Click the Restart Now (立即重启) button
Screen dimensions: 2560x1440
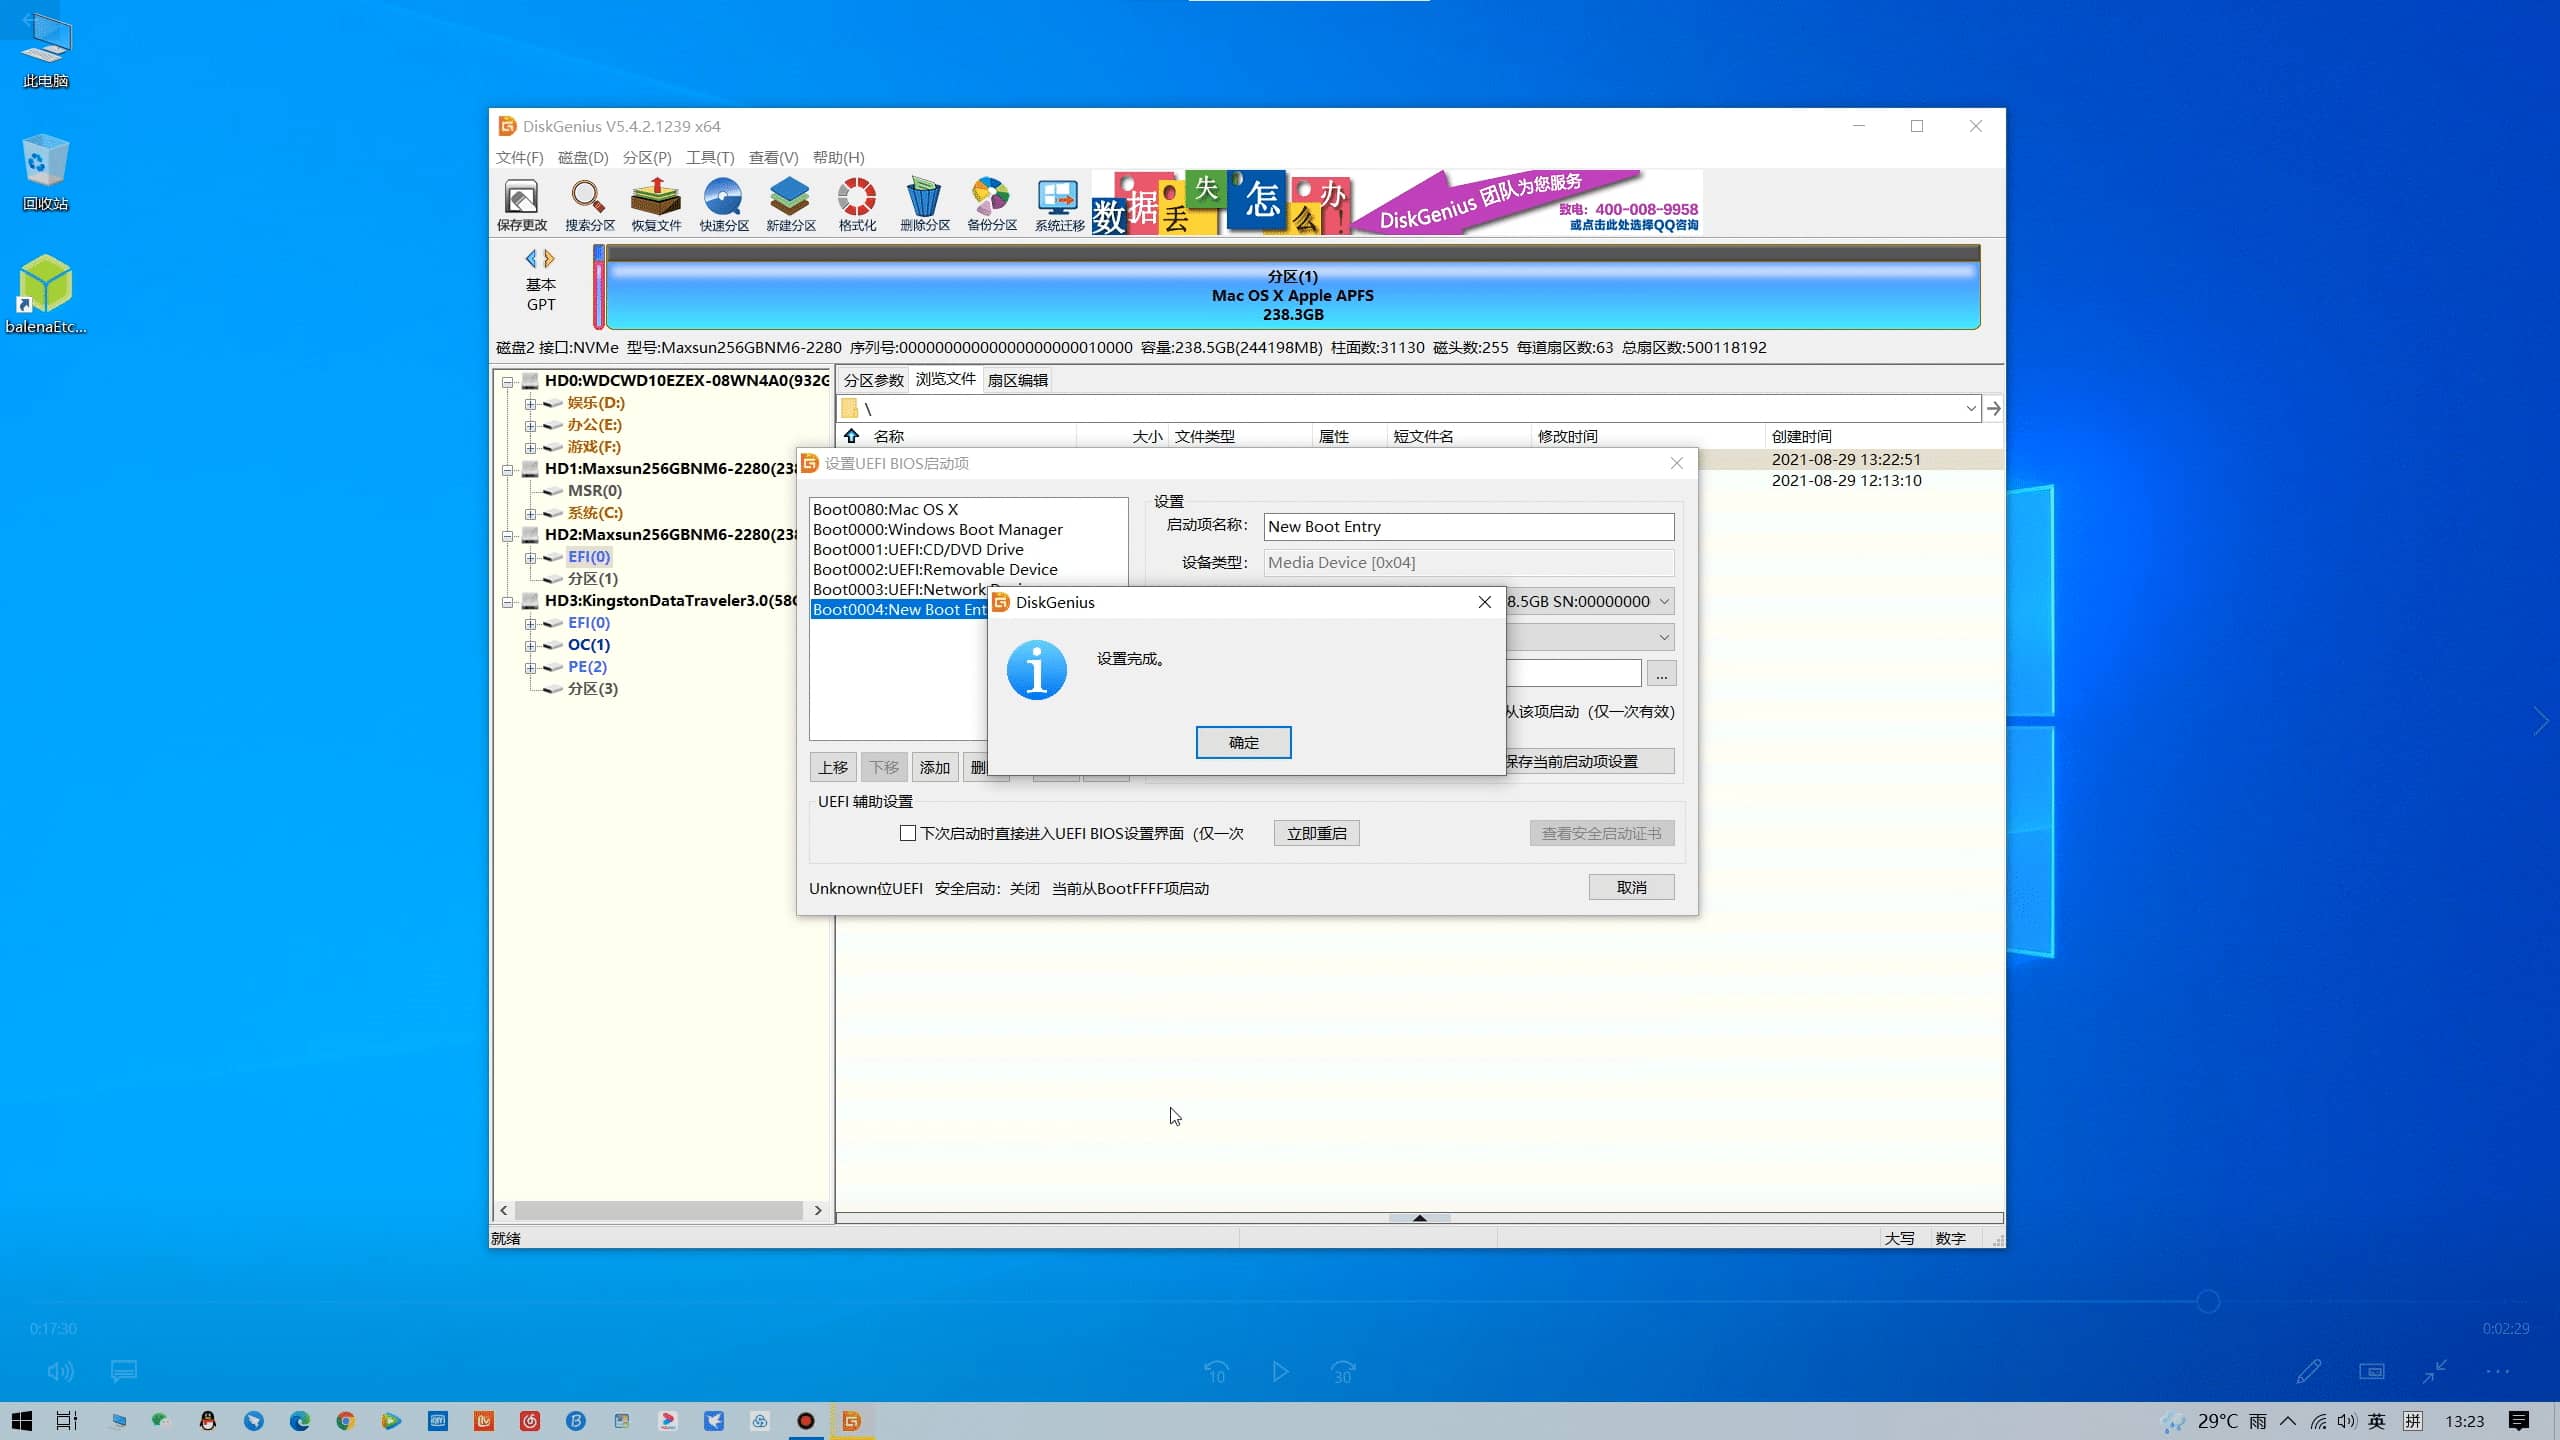(x=1316, y=833)
